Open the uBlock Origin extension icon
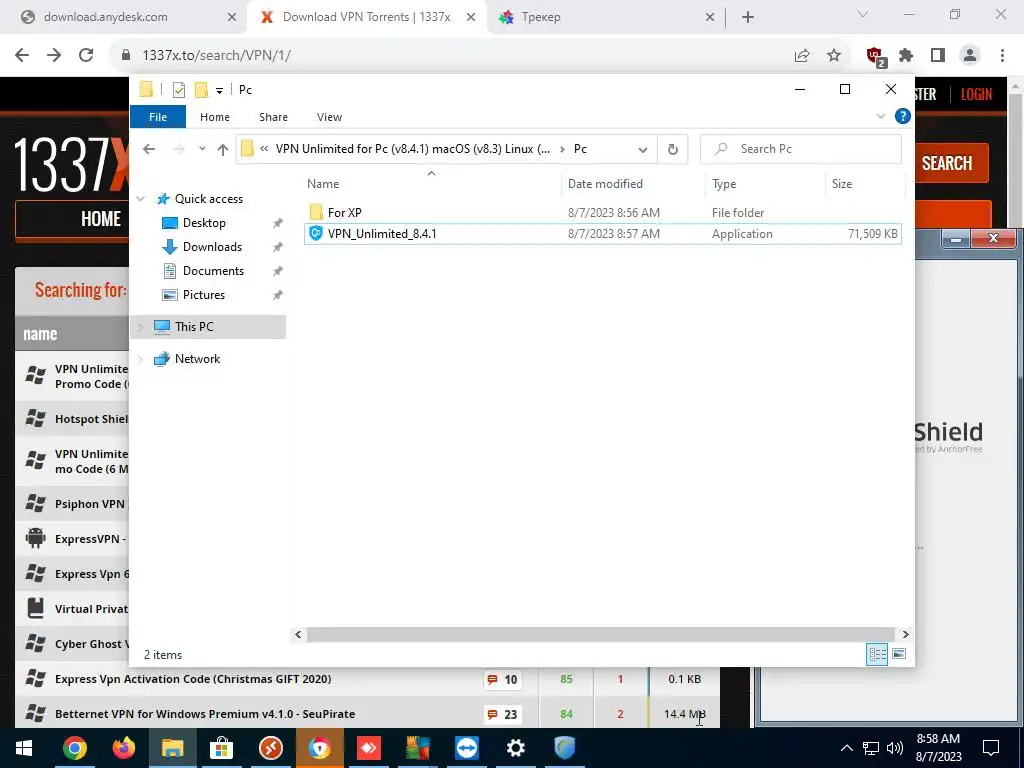The image size is (1024, 768). [875, 56]
